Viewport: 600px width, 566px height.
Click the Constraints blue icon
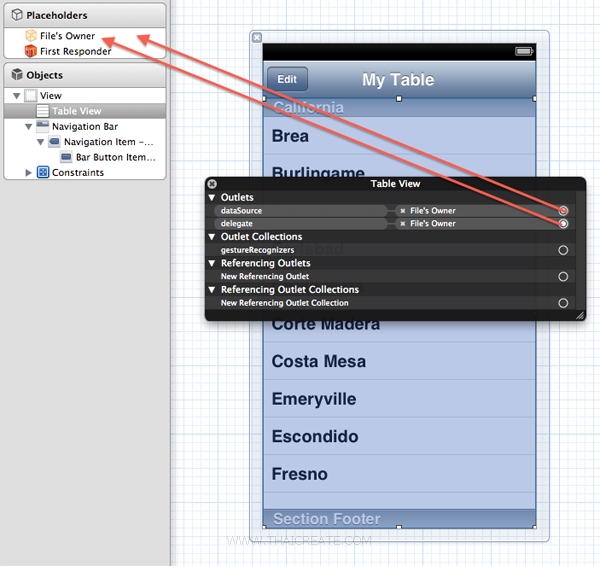43,172
